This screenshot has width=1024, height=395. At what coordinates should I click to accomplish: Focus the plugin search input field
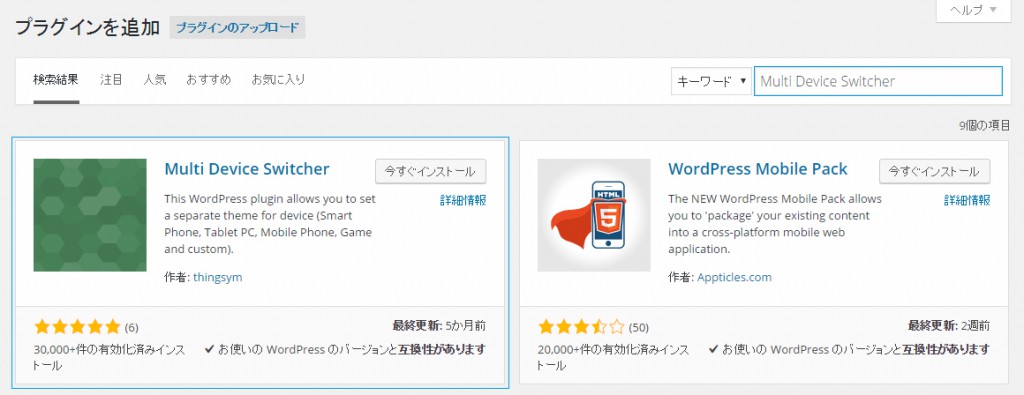coord(878,82)
